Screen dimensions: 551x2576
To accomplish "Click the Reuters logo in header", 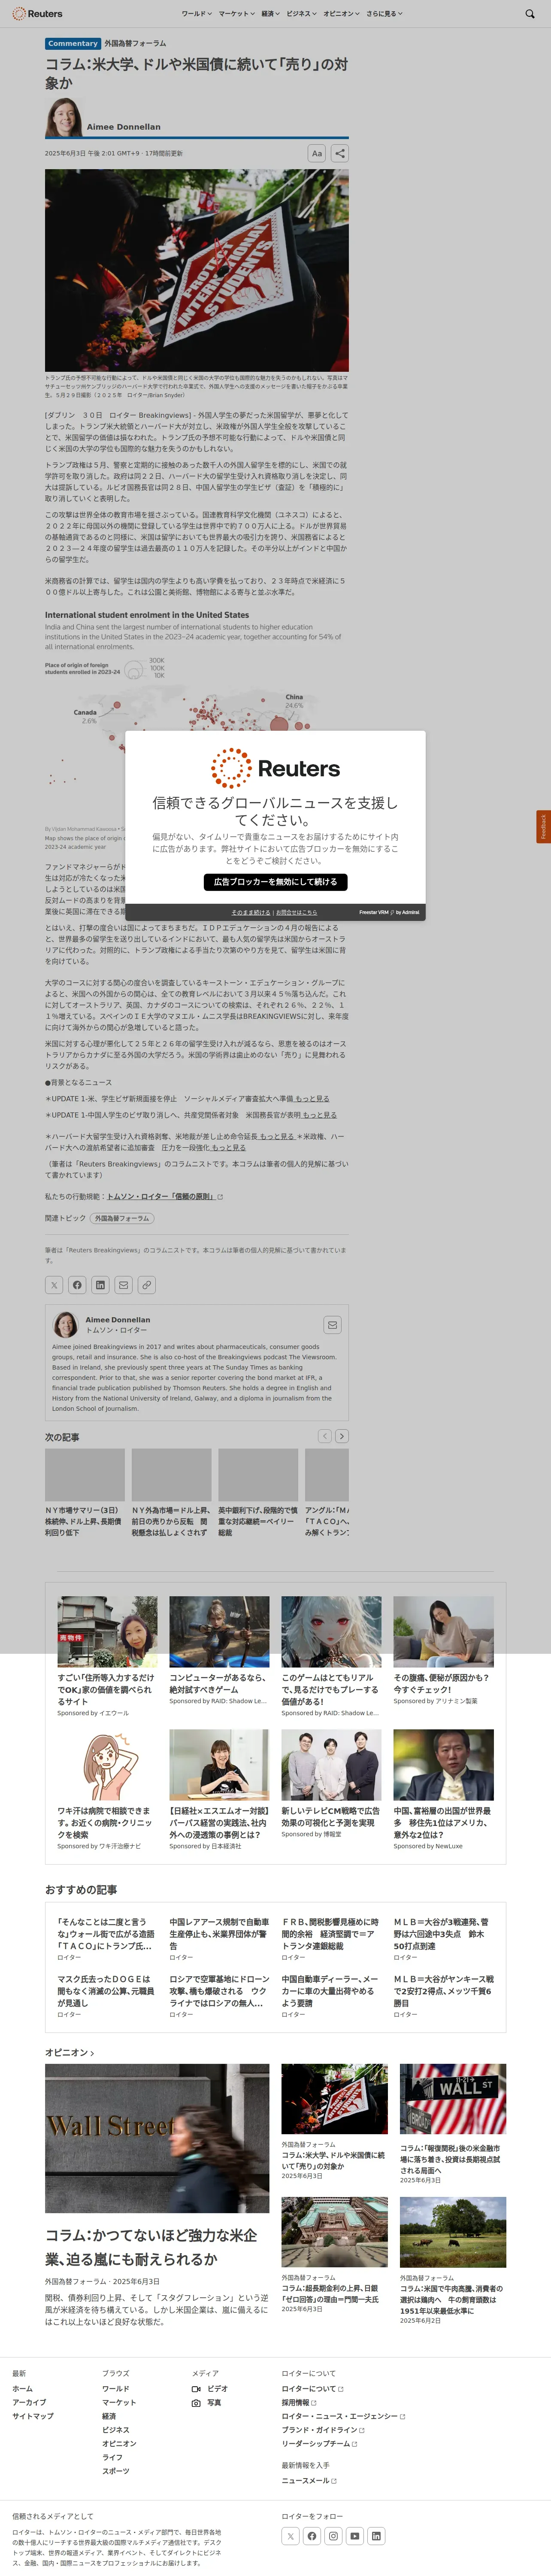I will (x=37, y=14).
